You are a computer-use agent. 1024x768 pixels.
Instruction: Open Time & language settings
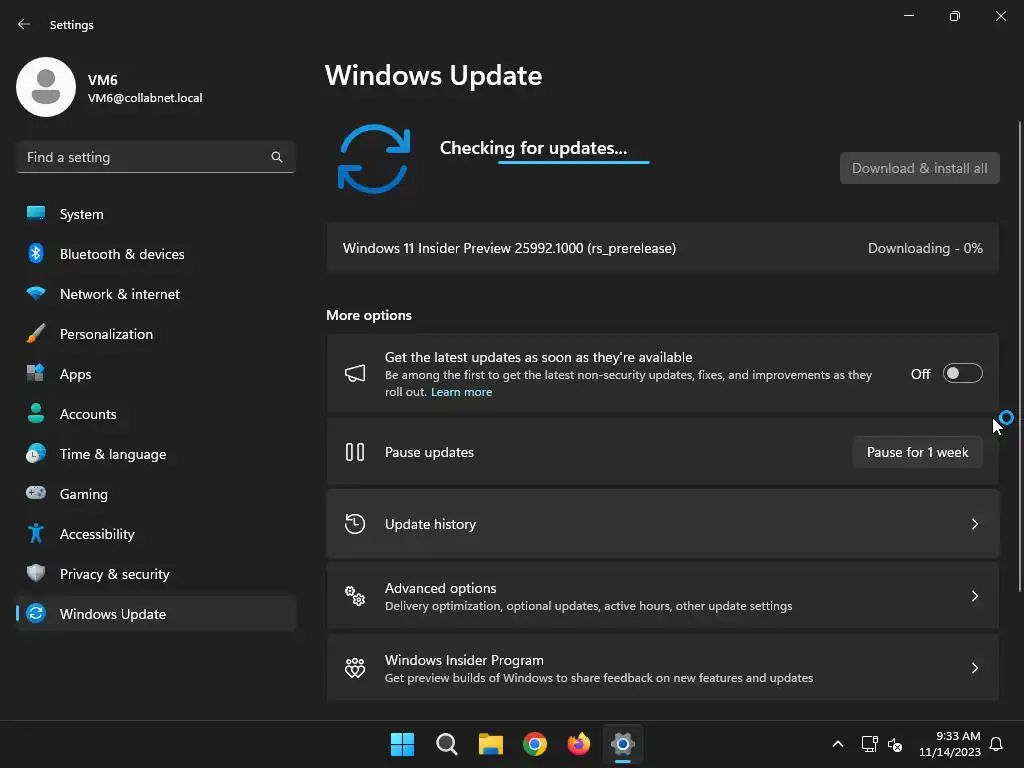click(x=156, y=453)
